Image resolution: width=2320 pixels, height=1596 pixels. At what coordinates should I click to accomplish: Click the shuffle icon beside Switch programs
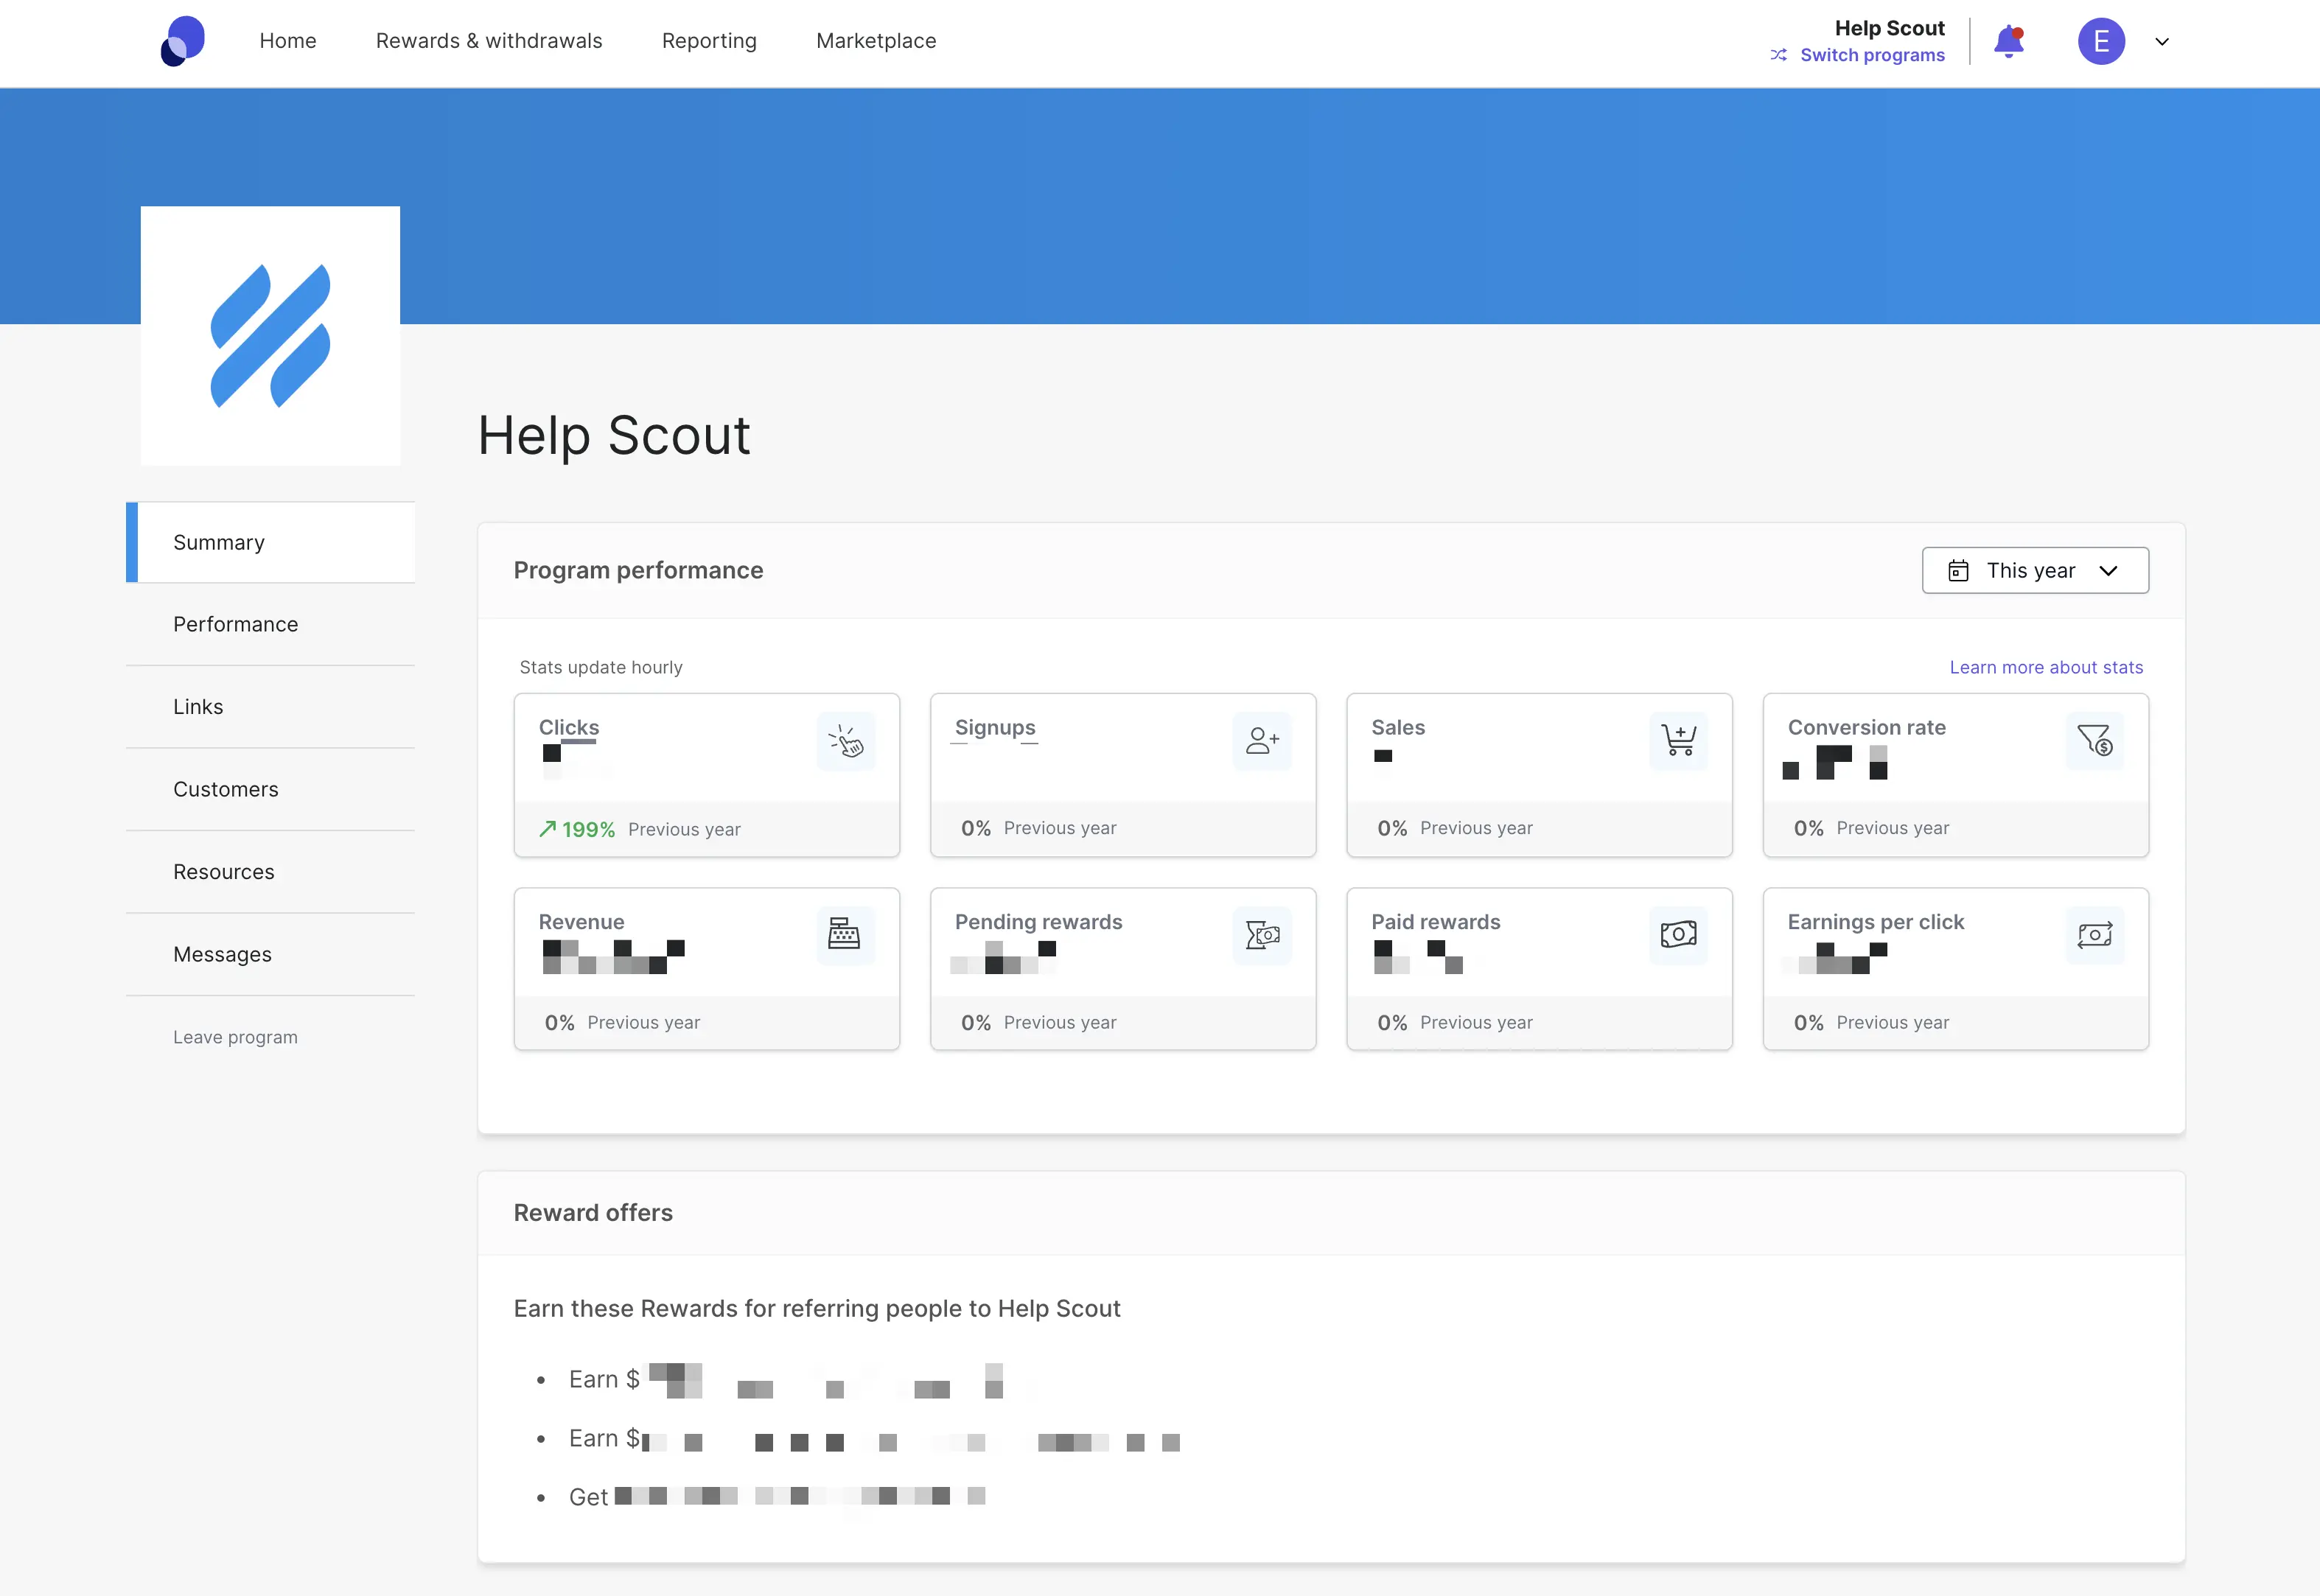pos(1779,55)
